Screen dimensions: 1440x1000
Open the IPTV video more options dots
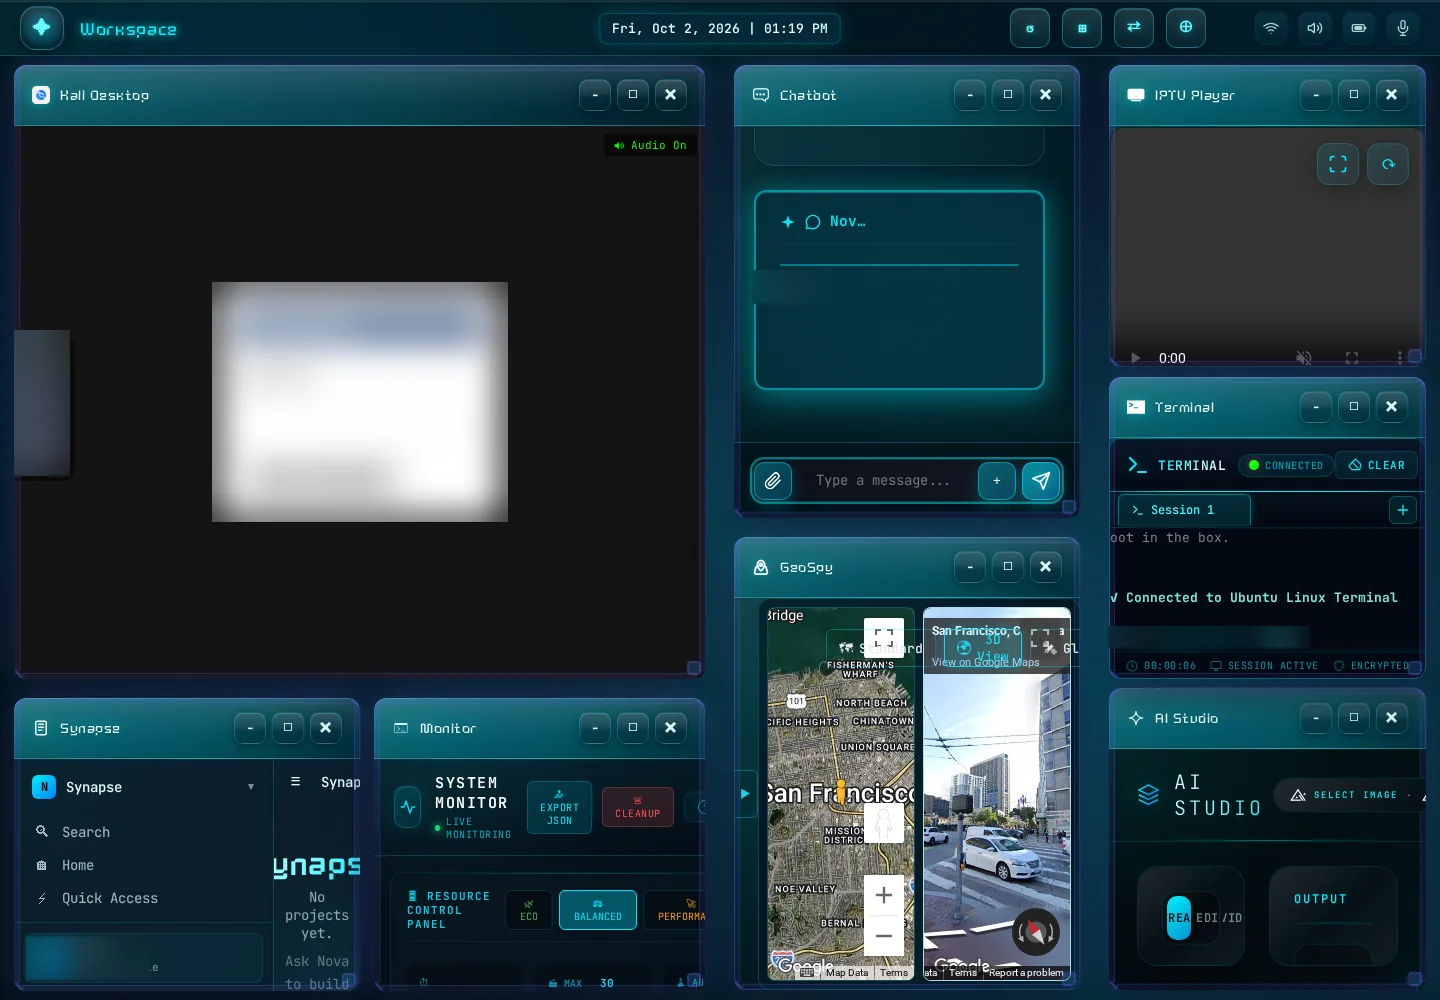pos(1399,357)
